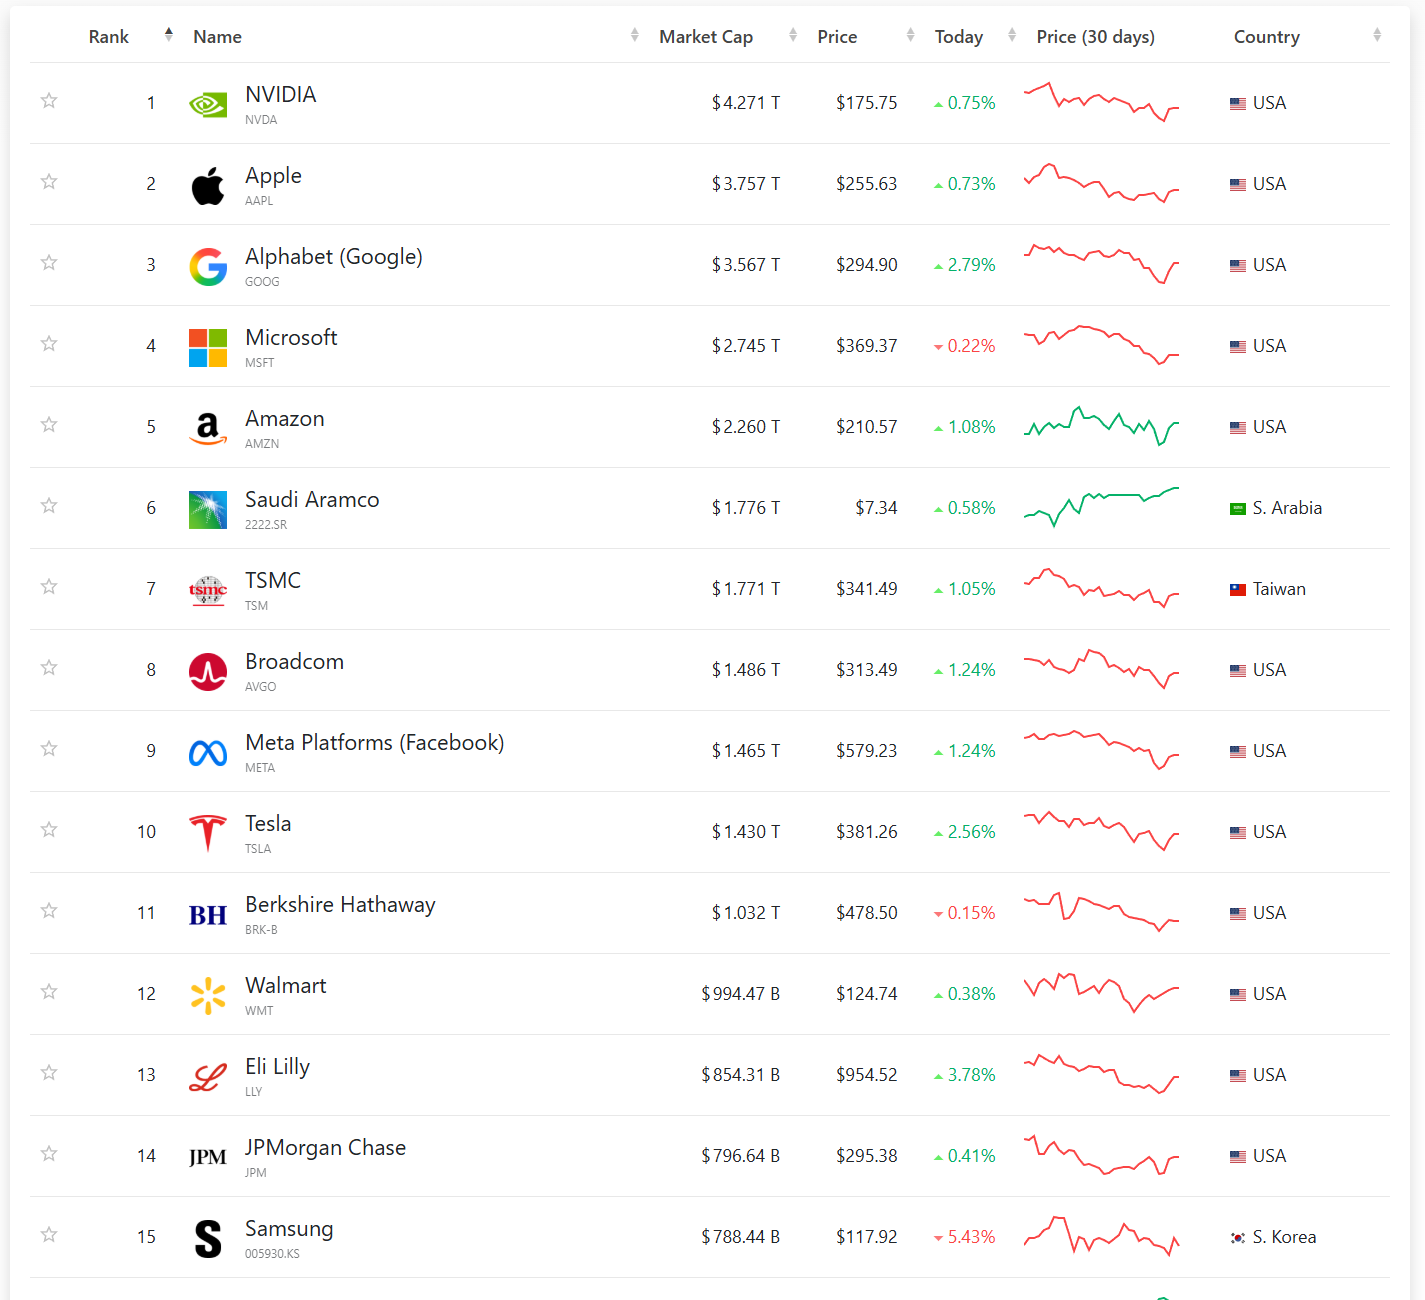Click Samsung's 5.43% daily drop
This screenshot has width=1425, height=1300.
pyautogui.click(x=965, y=1237)
